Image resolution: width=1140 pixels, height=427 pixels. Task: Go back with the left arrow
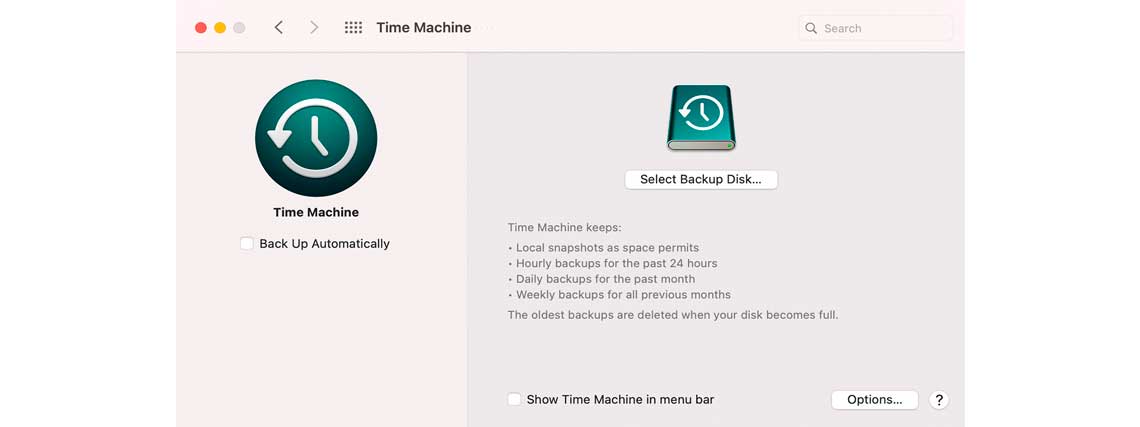pyautogui.click(x=279, y=28)
